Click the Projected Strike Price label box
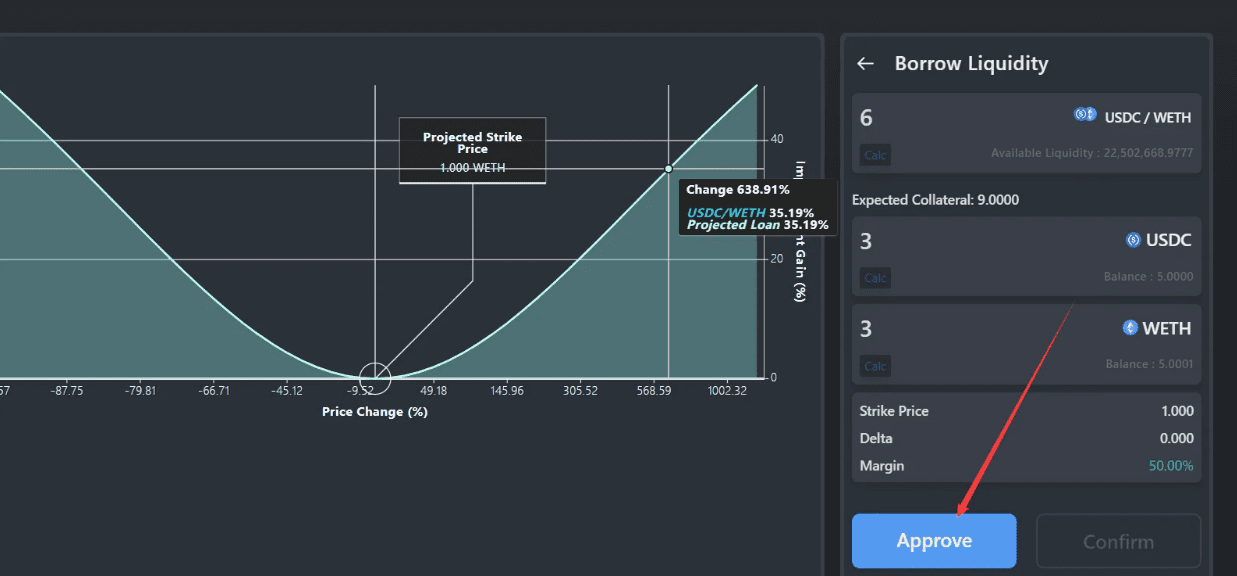1237x576 pixels. point(472,150)
